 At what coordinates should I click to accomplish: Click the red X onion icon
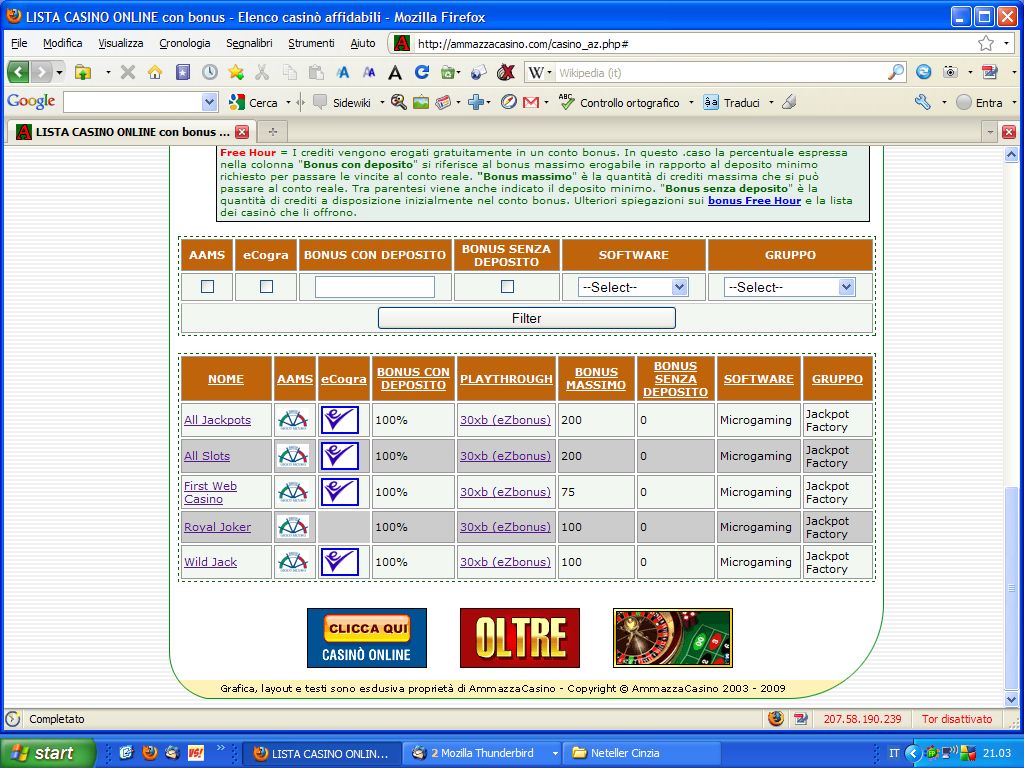(505, 72)
